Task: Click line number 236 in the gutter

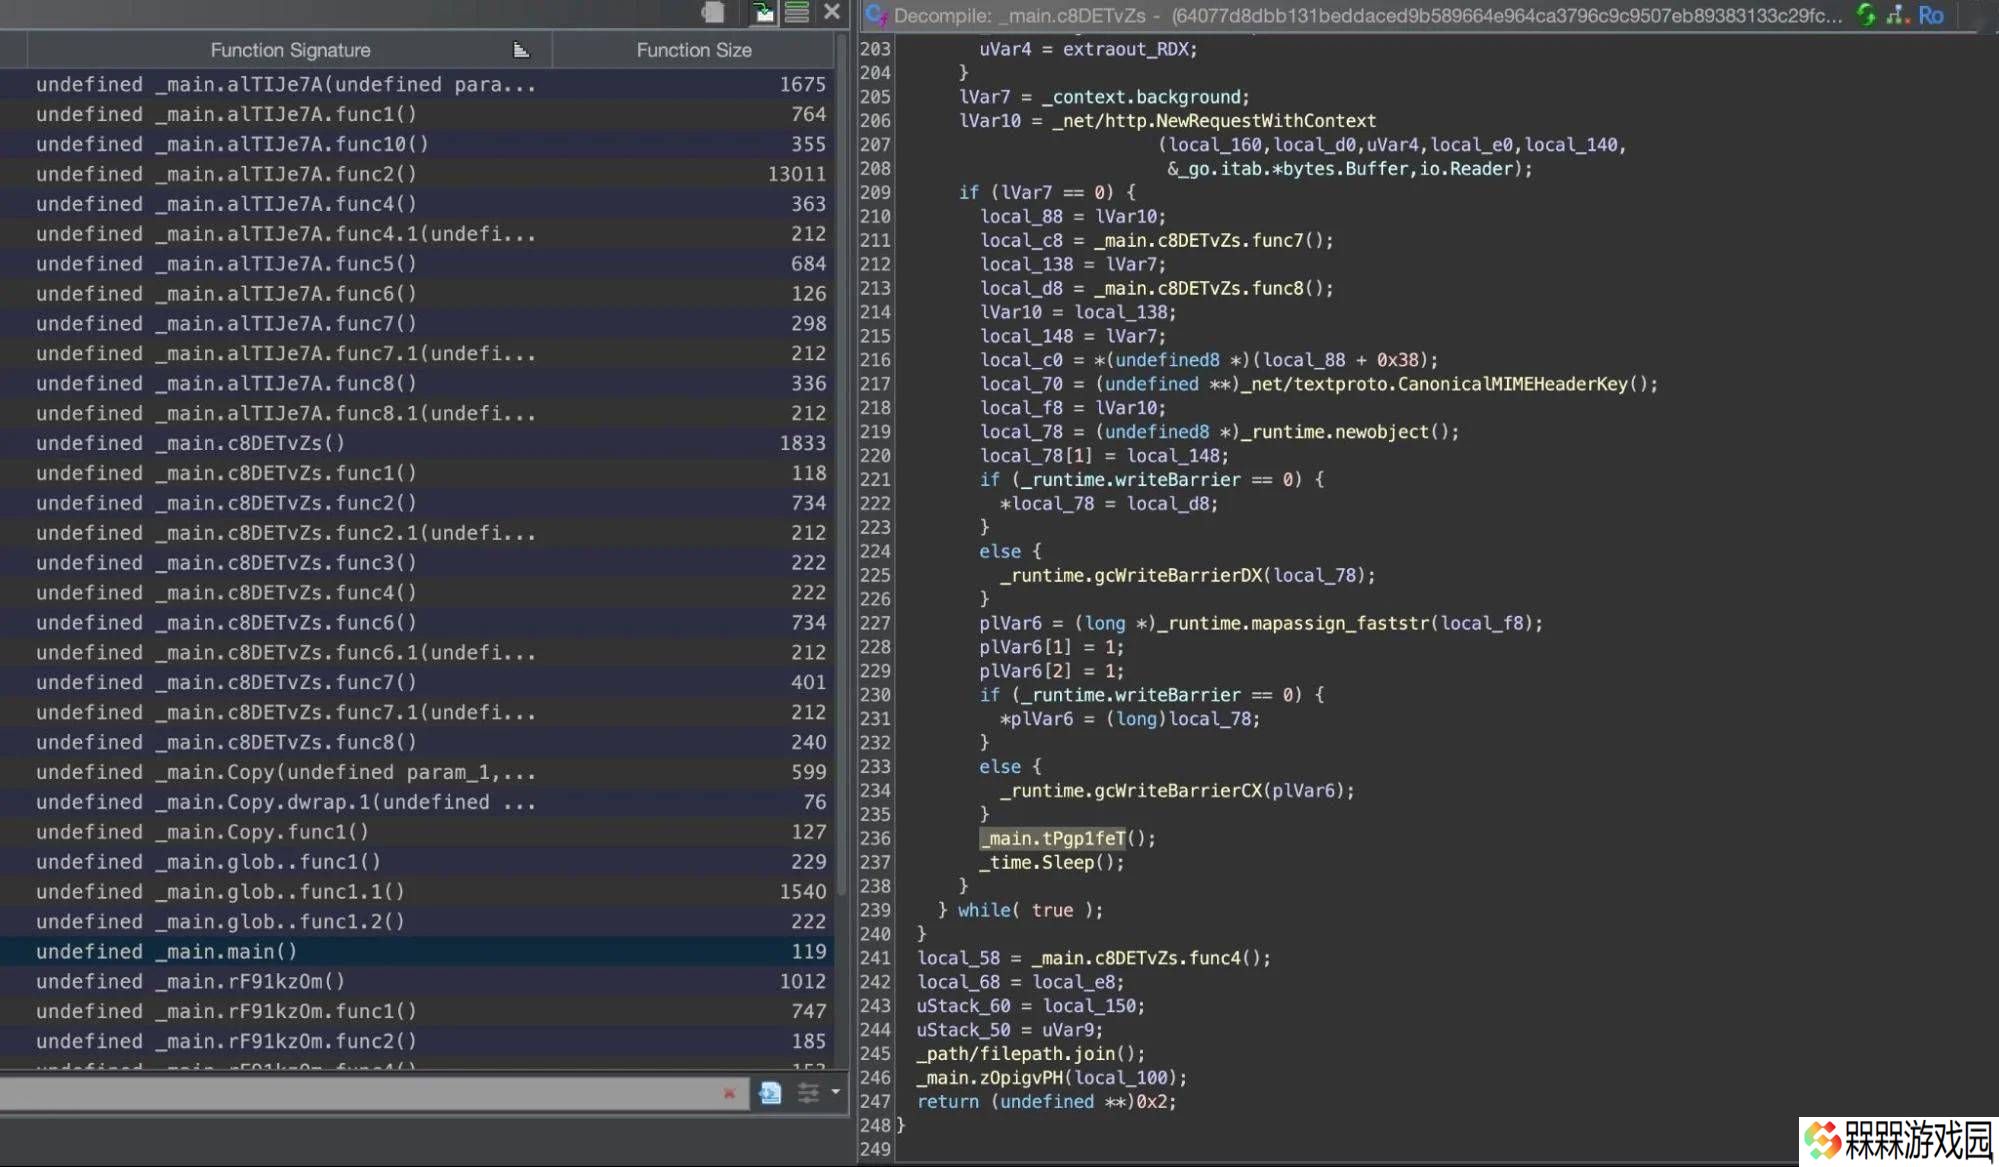Action: pyautogui.click(x=875, y=838)
